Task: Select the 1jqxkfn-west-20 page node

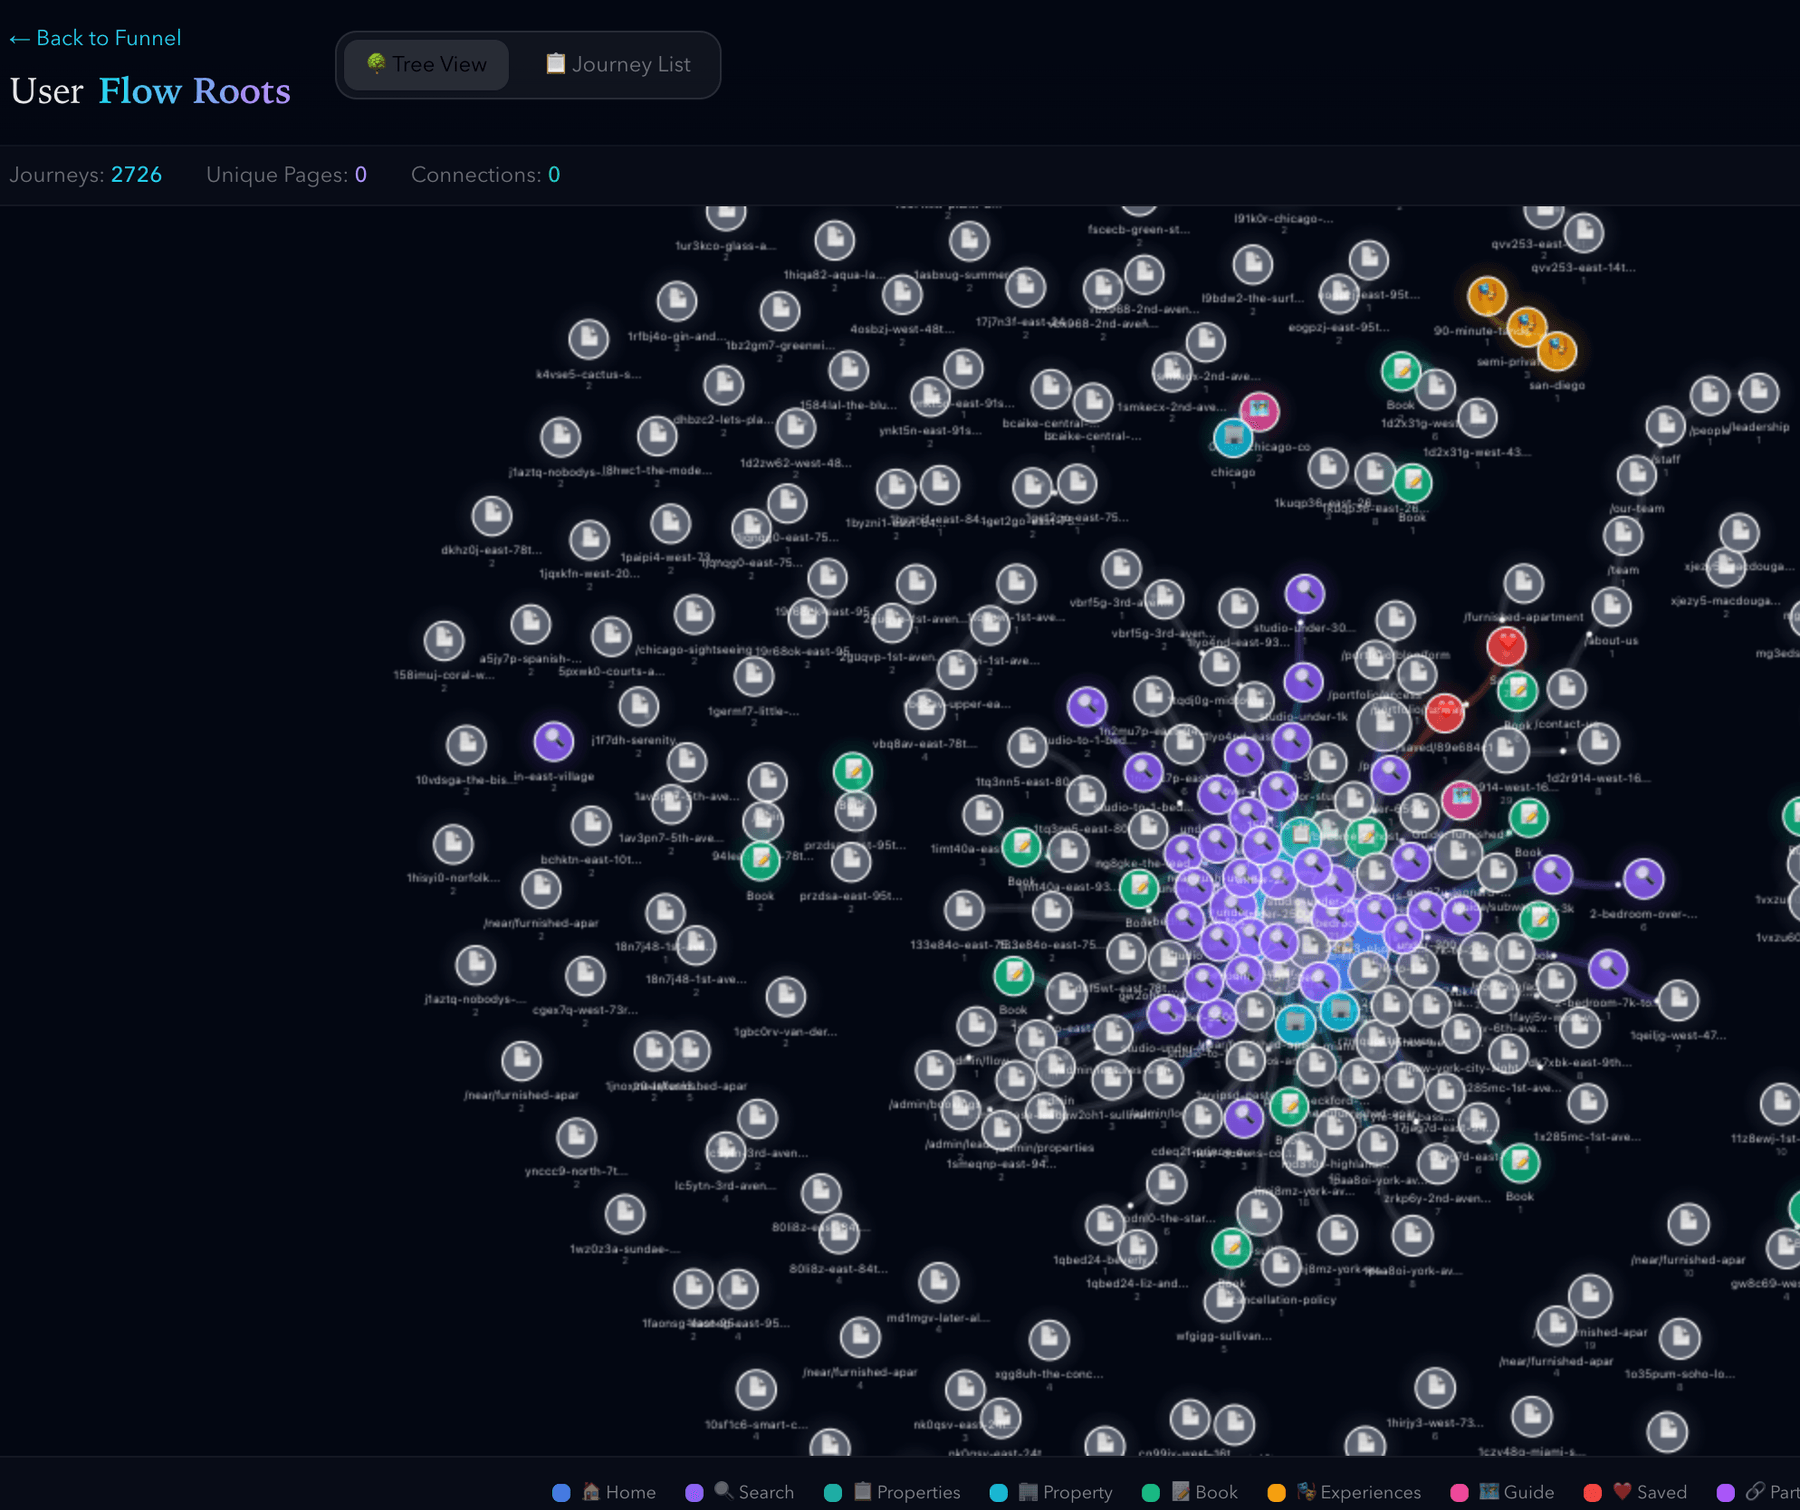Action: (589, 540)
